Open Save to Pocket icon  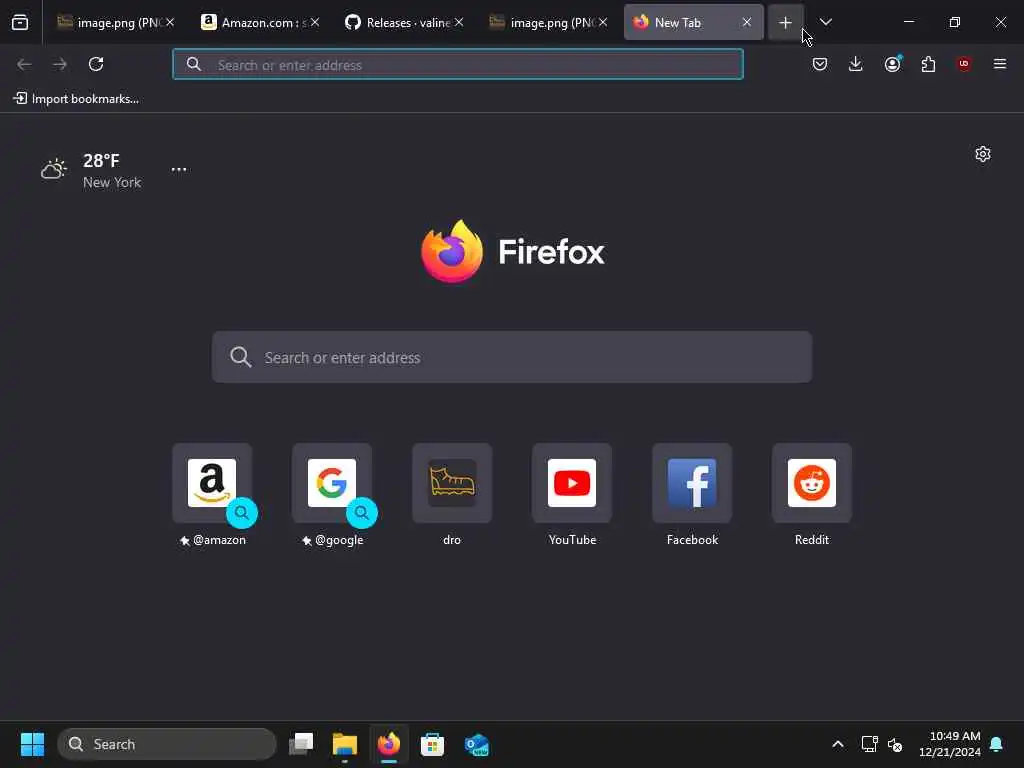coord(820,64)
